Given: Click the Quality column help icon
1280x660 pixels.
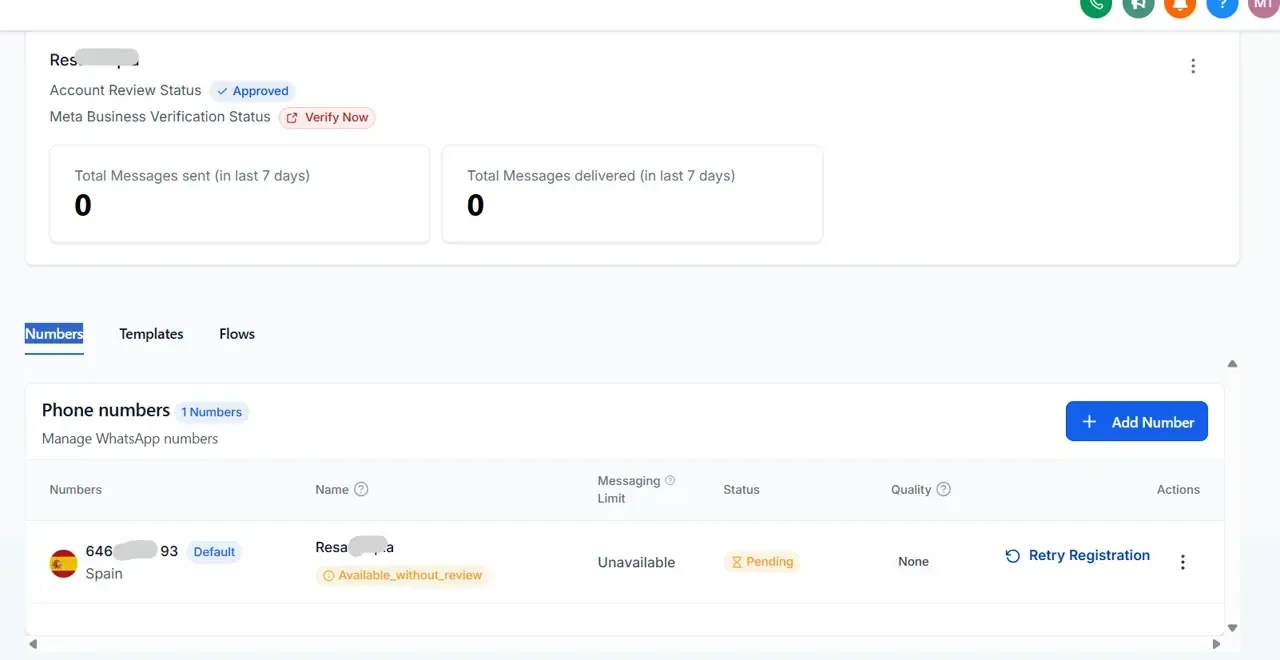Looking at the screenshot, I should point(944,489).
